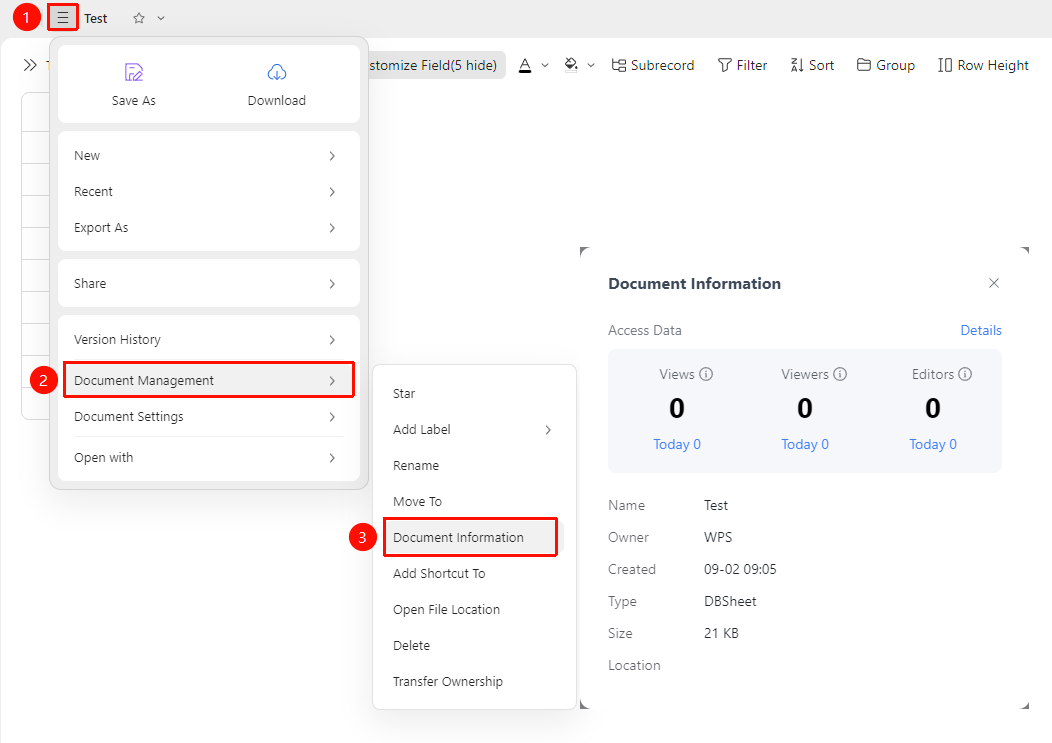
Task: Open the Details link for Access Data
Action: pos(981,330)
